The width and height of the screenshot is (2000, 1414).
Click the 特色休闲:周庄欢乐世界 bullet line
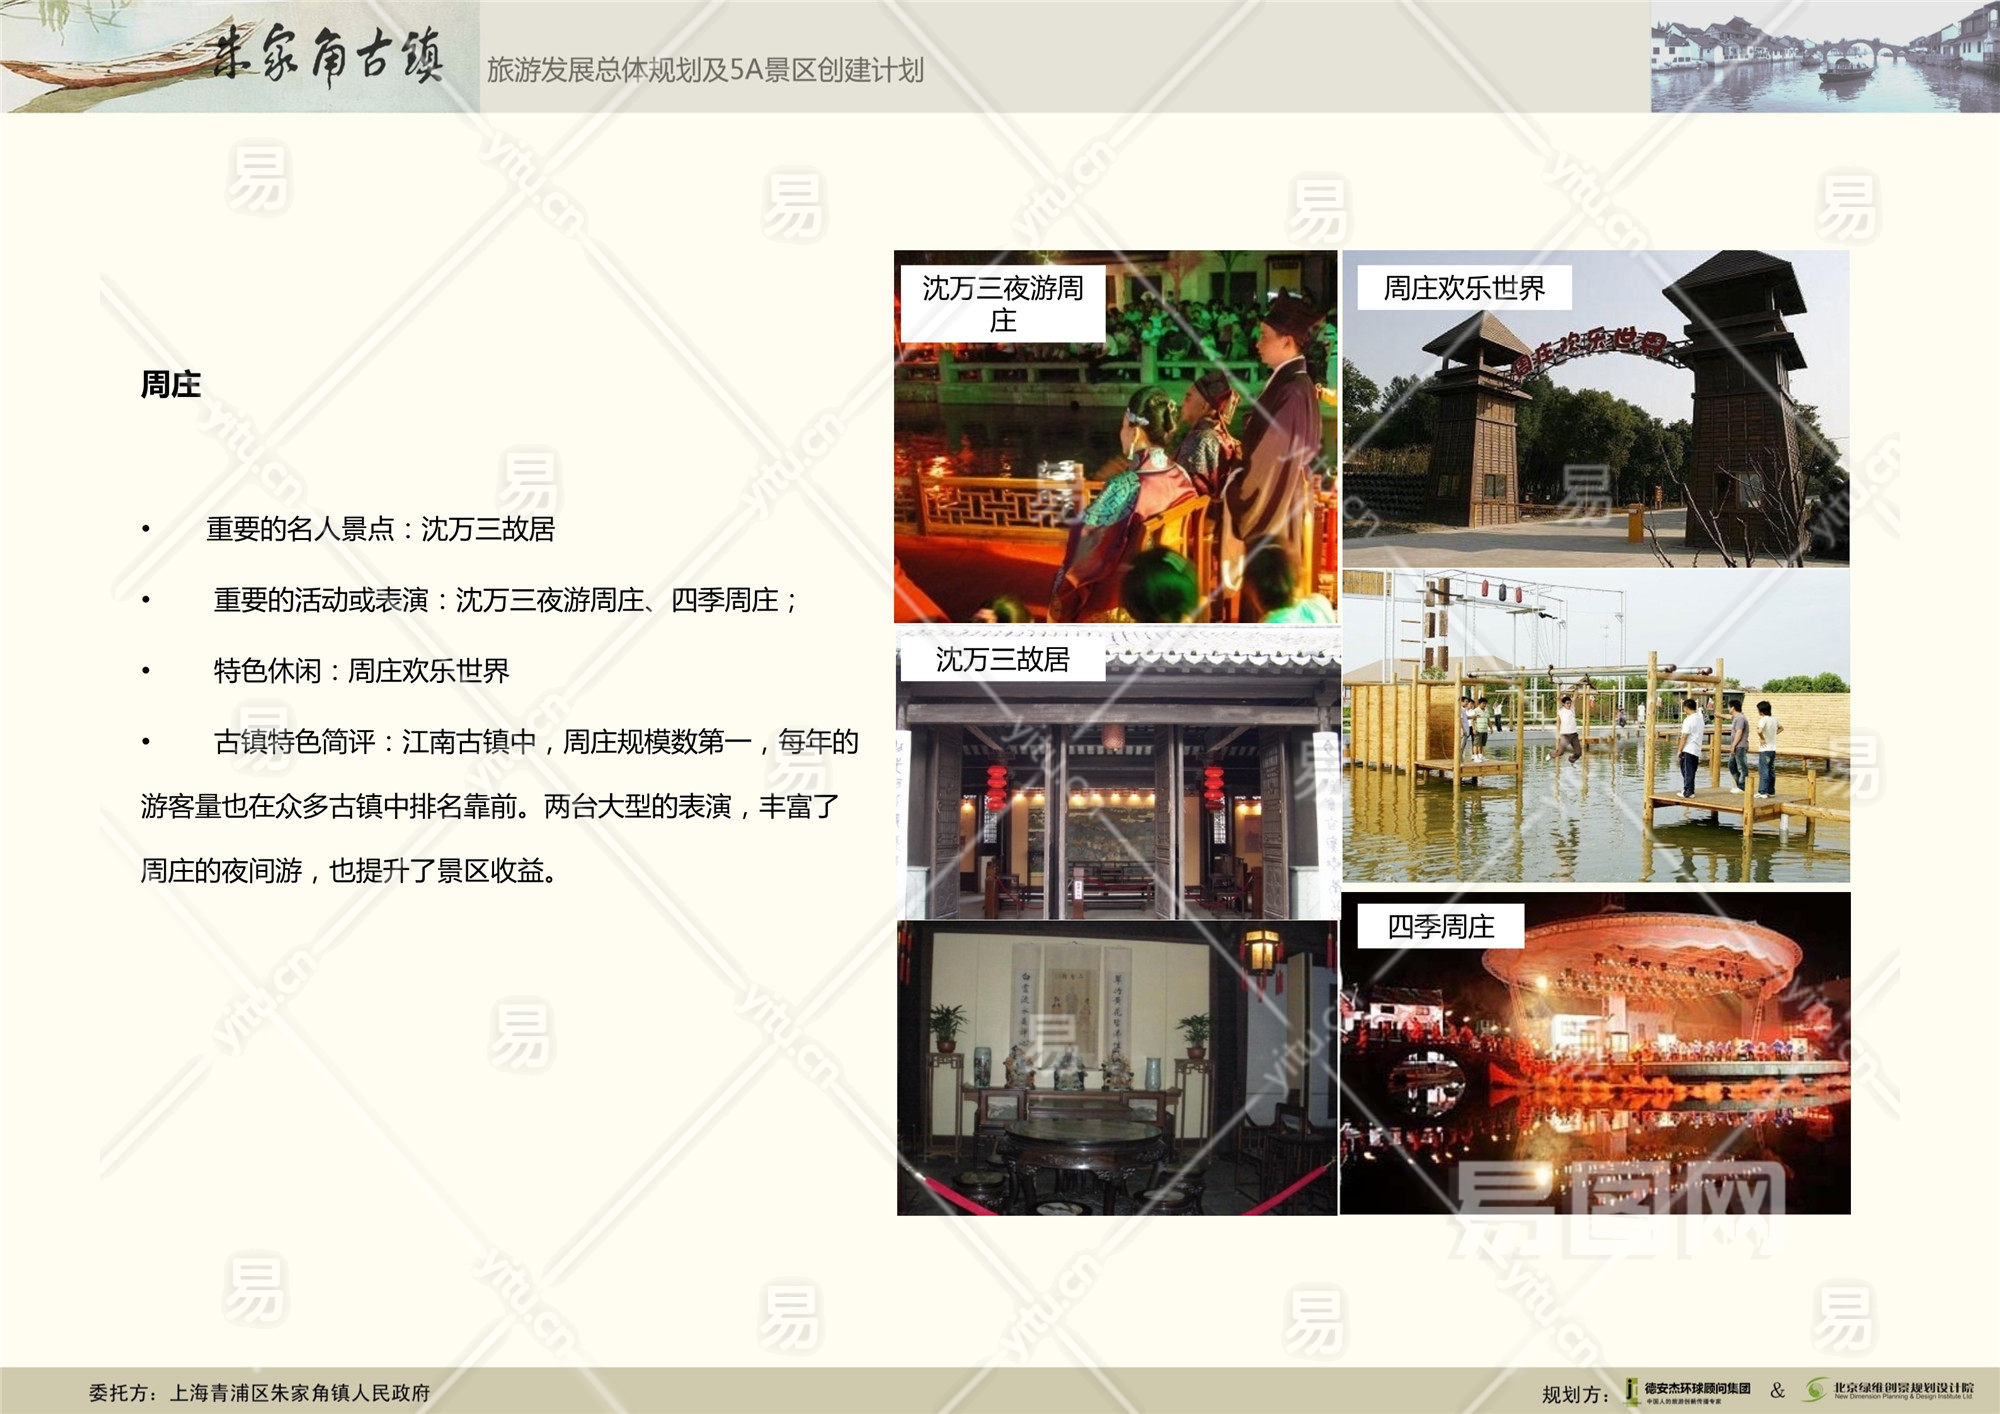[x=361, y=670]
